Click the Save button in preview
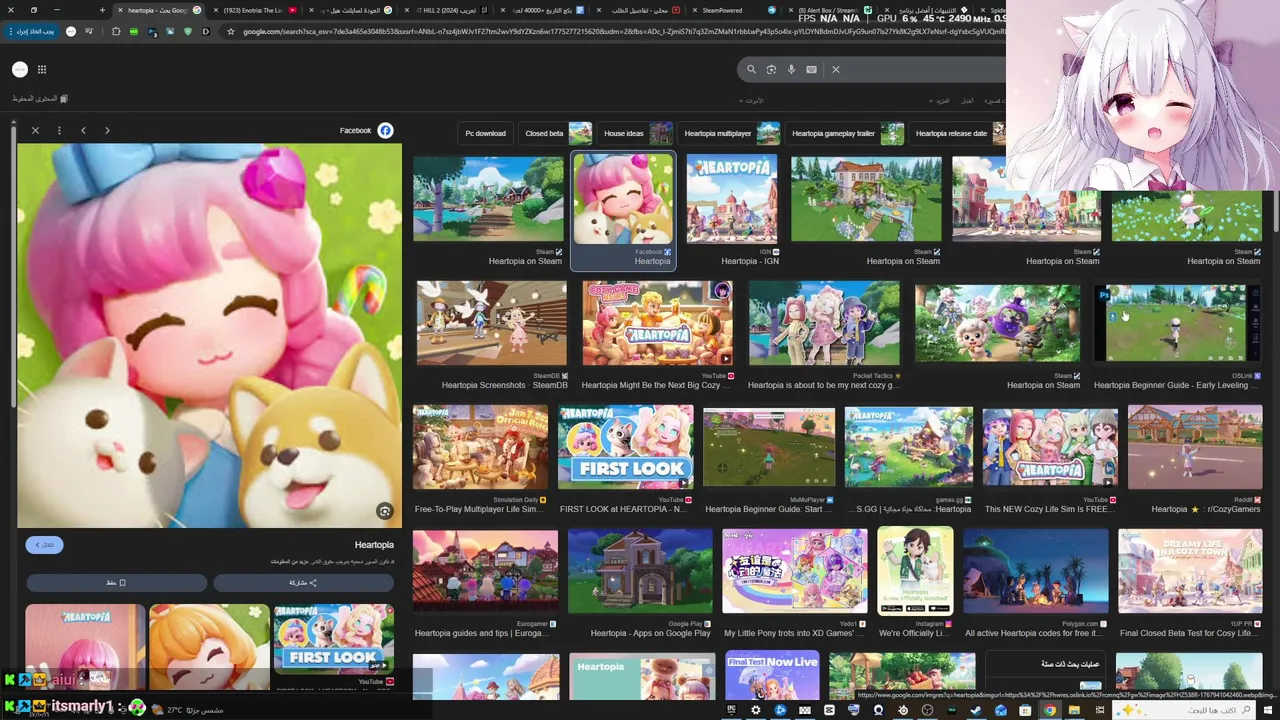Screen dimensions: 1280x720 point(116,582)
